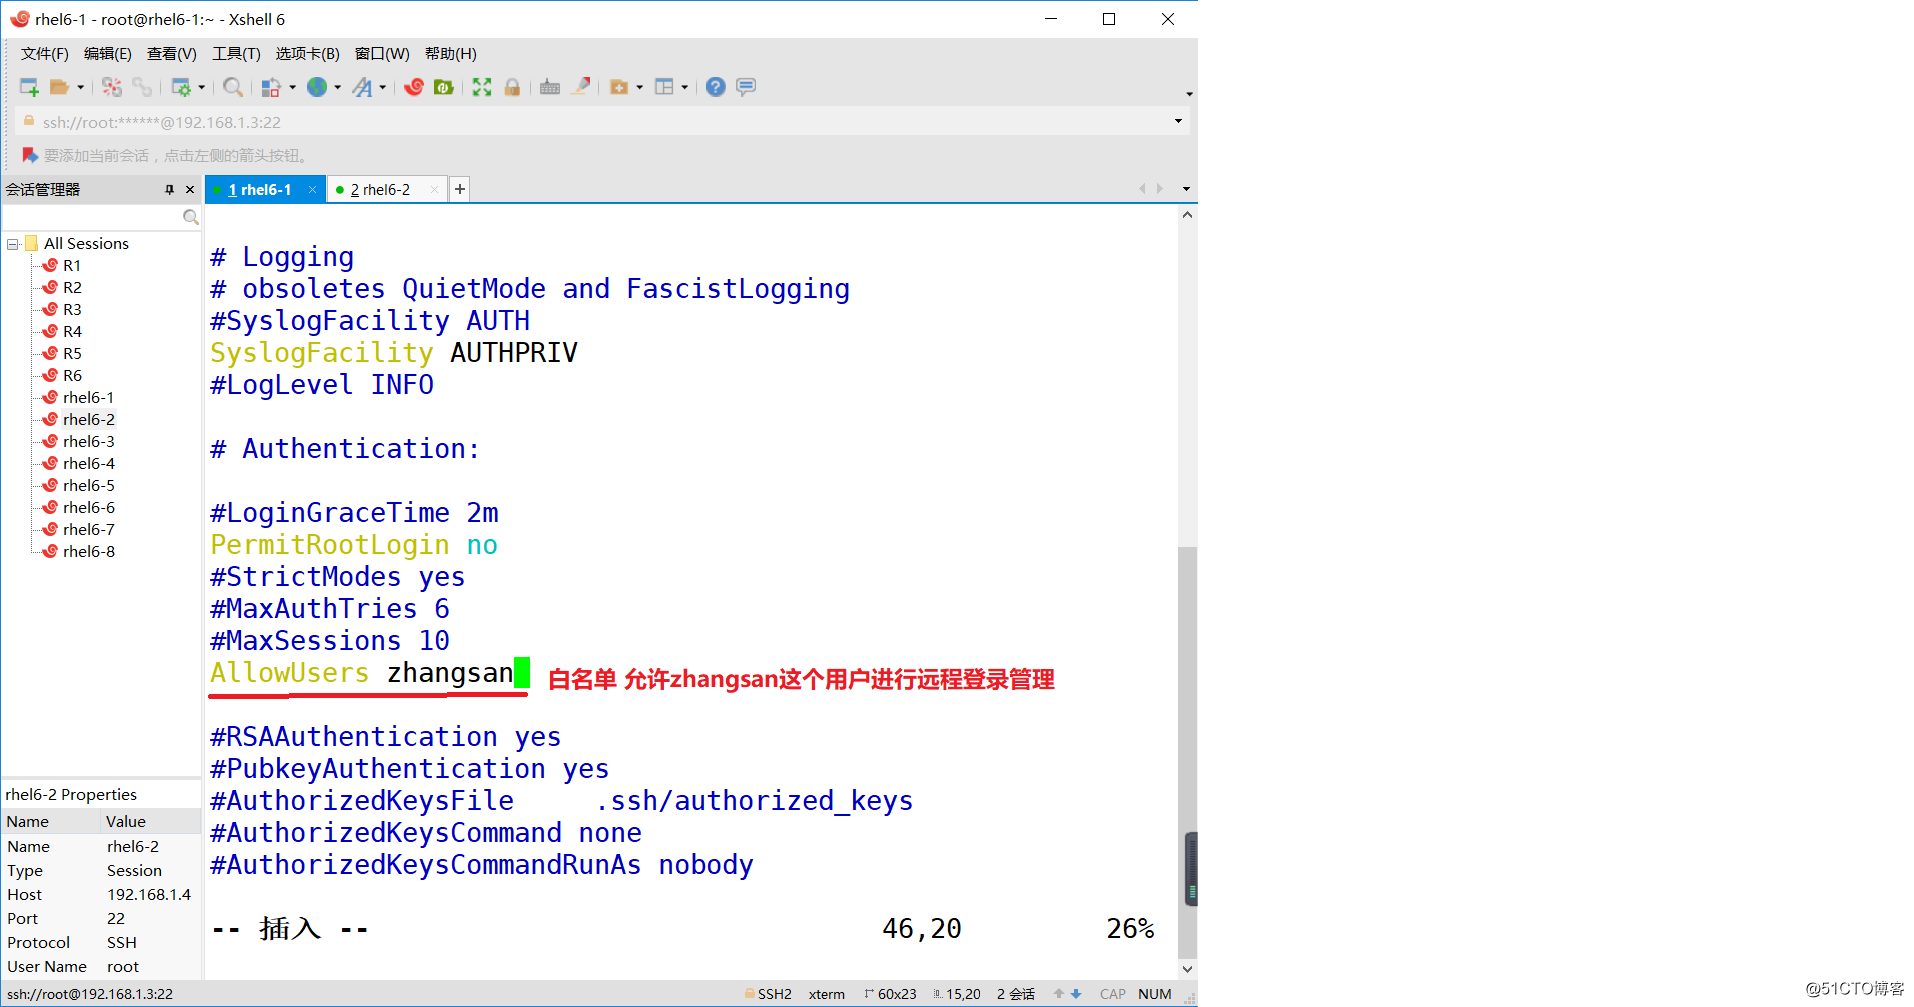Close the rhel6-2 tab
The width and height of the screenshot is (1914, 1007).
[x=434, y=190]
